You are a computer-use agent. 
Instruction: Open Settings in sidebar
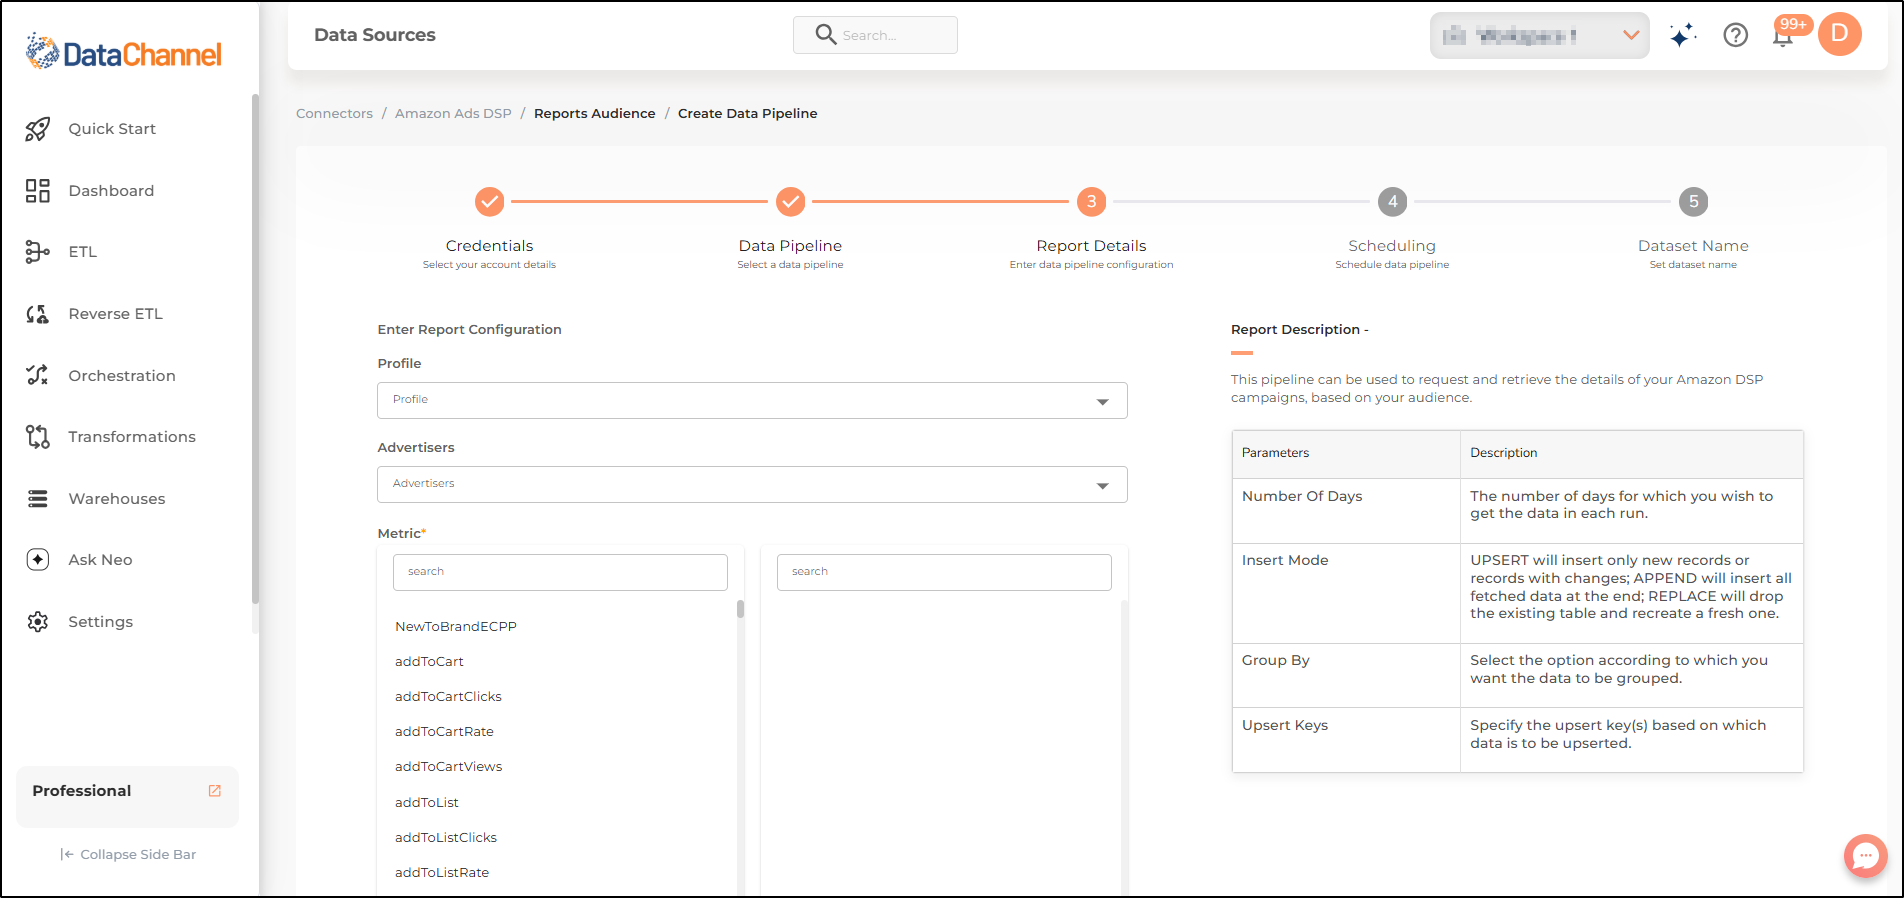click(100, 622)
